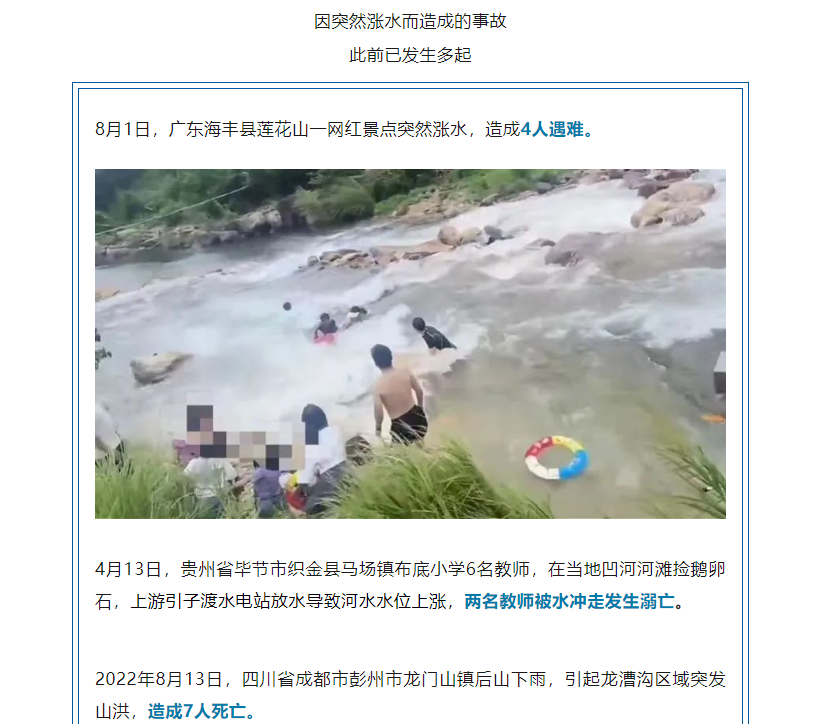Image resolution: width=821 pixels, height=724 pixels.
Task: Click the subheading 此前已发生多起
Action: (410, 55)
